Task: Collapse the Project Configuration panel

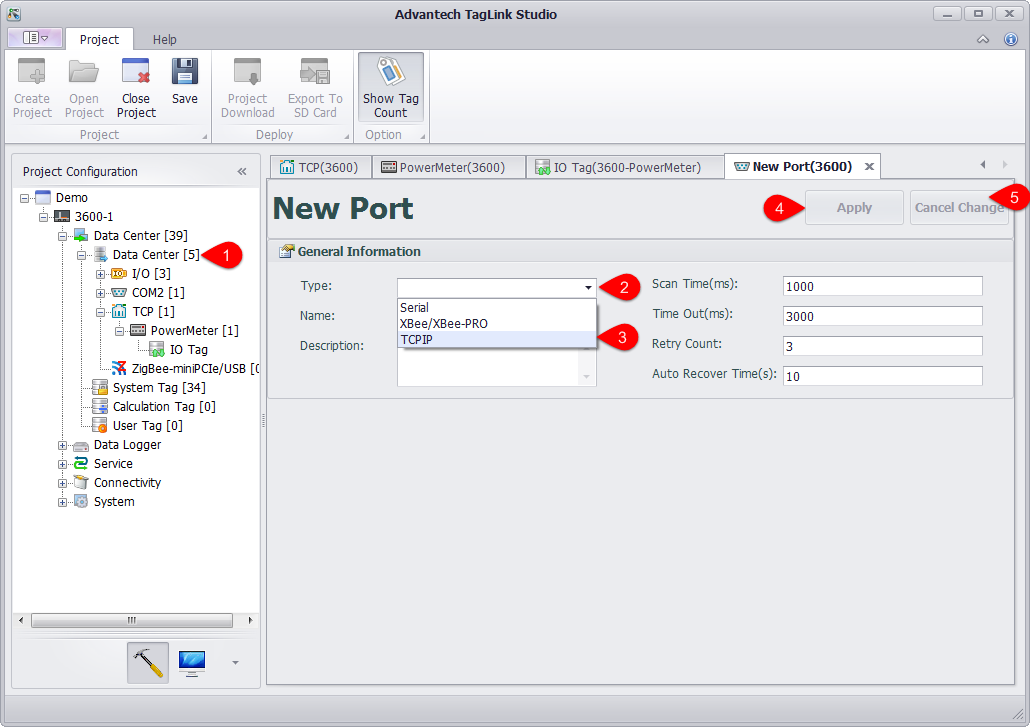Action: point(242,171)
